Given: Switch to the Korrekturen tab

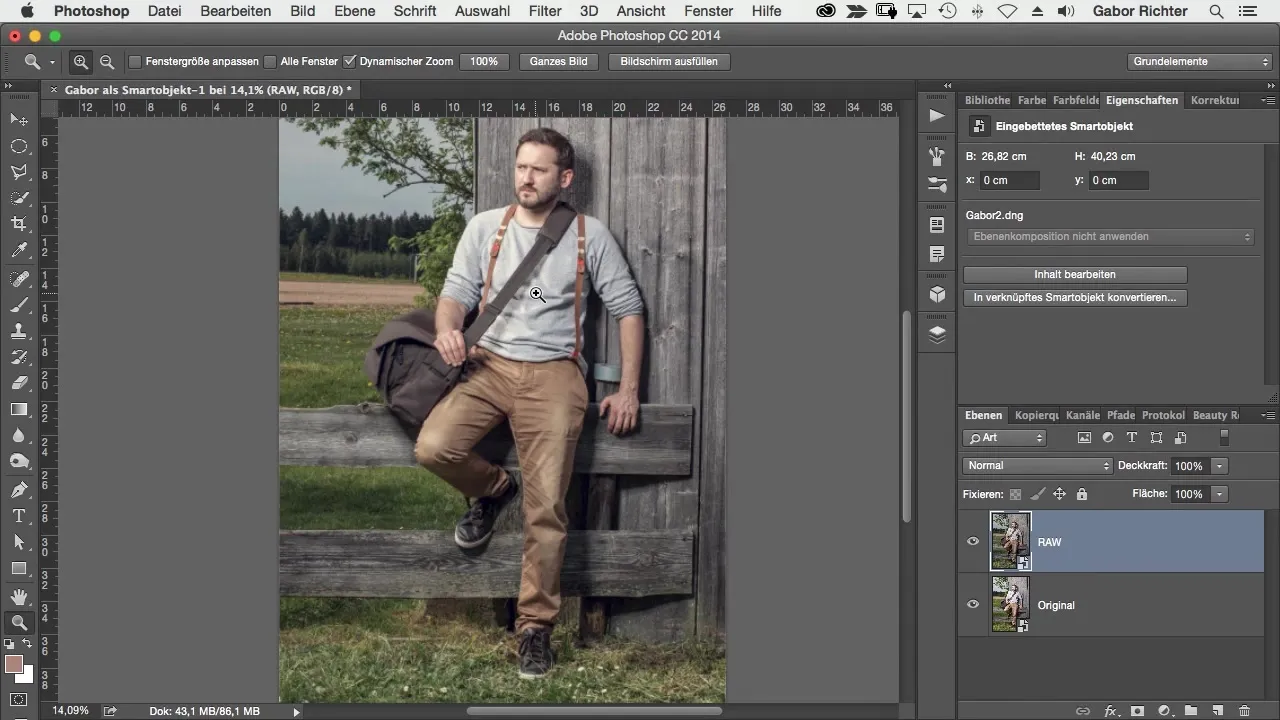Looking at the screenshot, I should (1215, 100).
